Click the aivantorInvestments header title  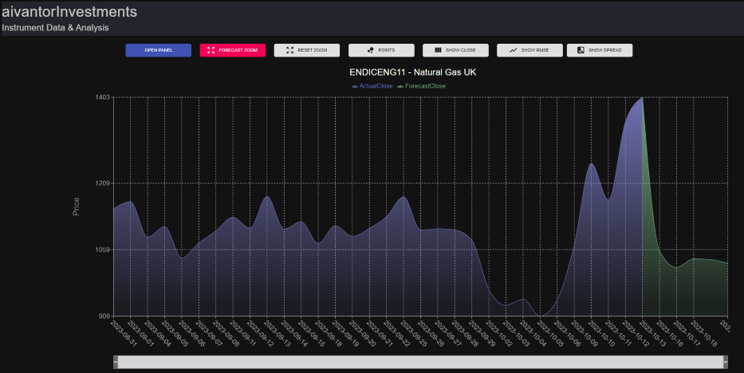(x=69, y=12)
